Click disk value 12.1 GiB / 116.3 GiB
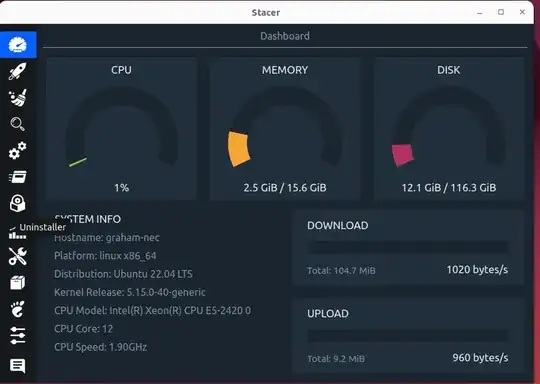540x384 pixels. click(x=449, y=188)
